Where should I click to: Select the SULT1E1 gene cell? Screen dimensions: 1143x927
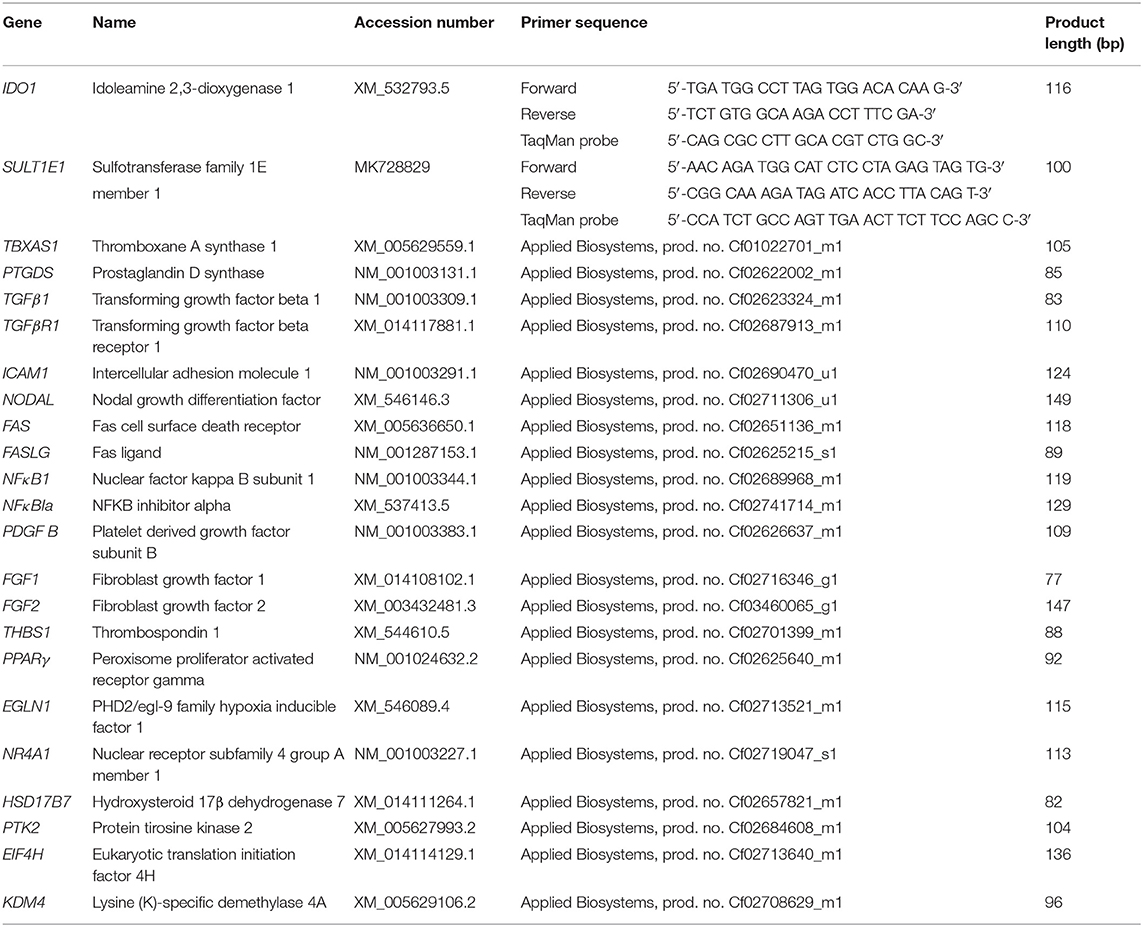[x=34, y=167]
